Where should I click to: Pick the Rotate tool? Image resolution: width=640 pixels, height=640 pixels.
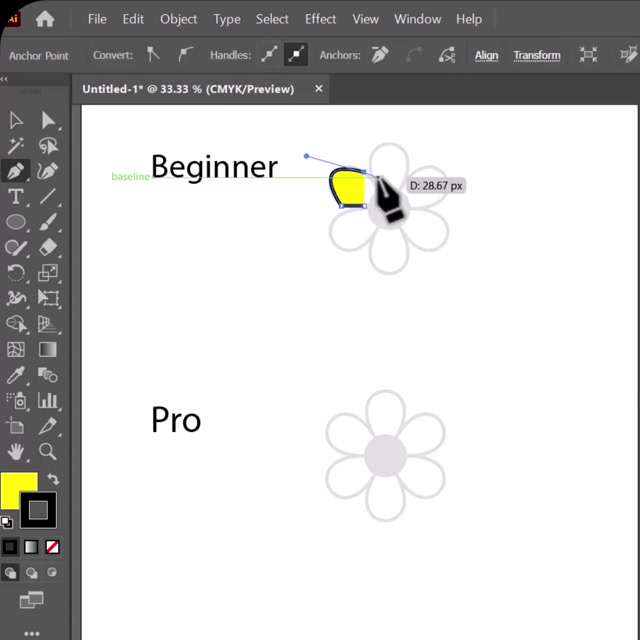point(16,273)
